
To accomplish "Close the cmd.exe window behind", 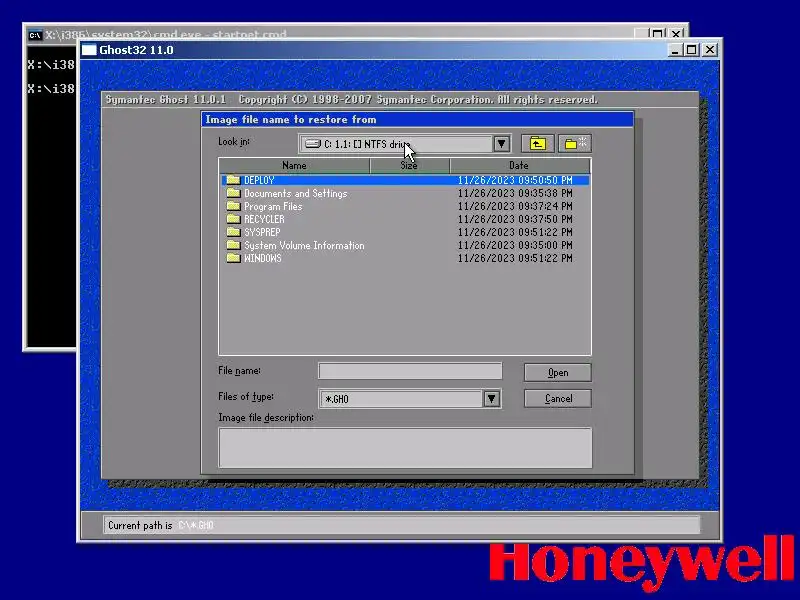I will [676, 34].
